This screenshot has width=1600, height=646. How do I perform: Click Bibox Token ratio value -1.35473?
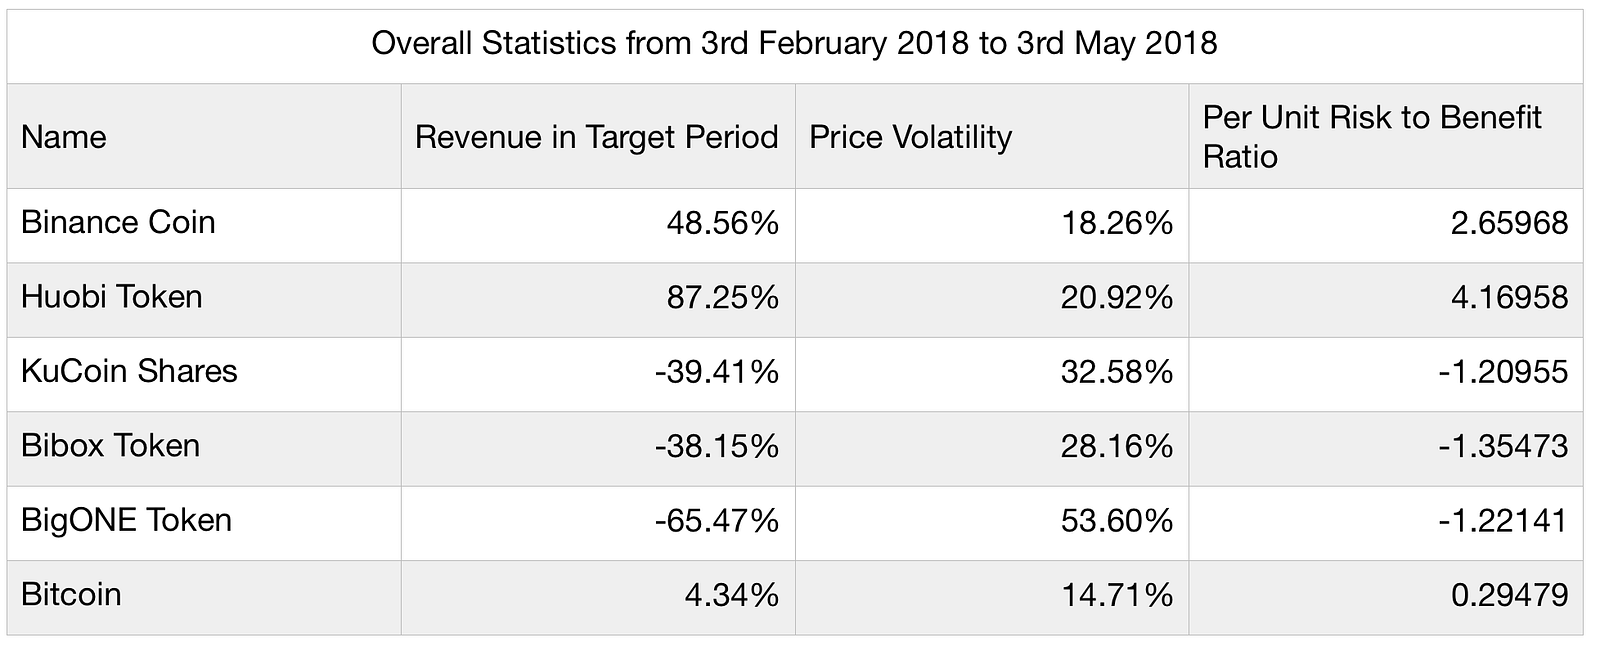(x=1503, y=446)
